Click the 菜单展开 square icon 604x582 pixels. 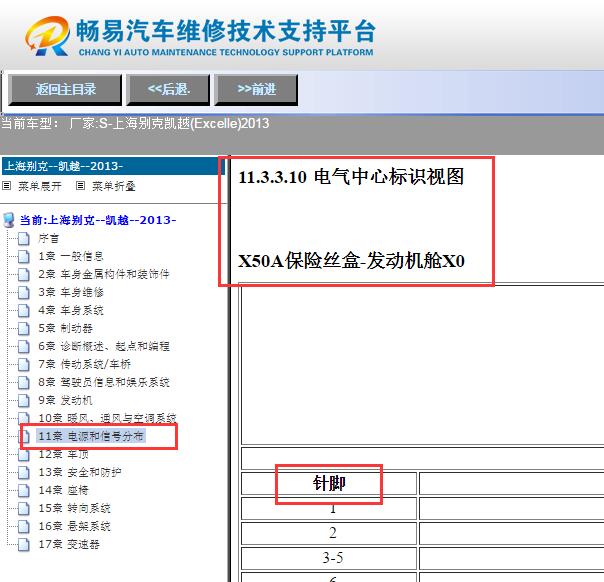pos(7,186)
